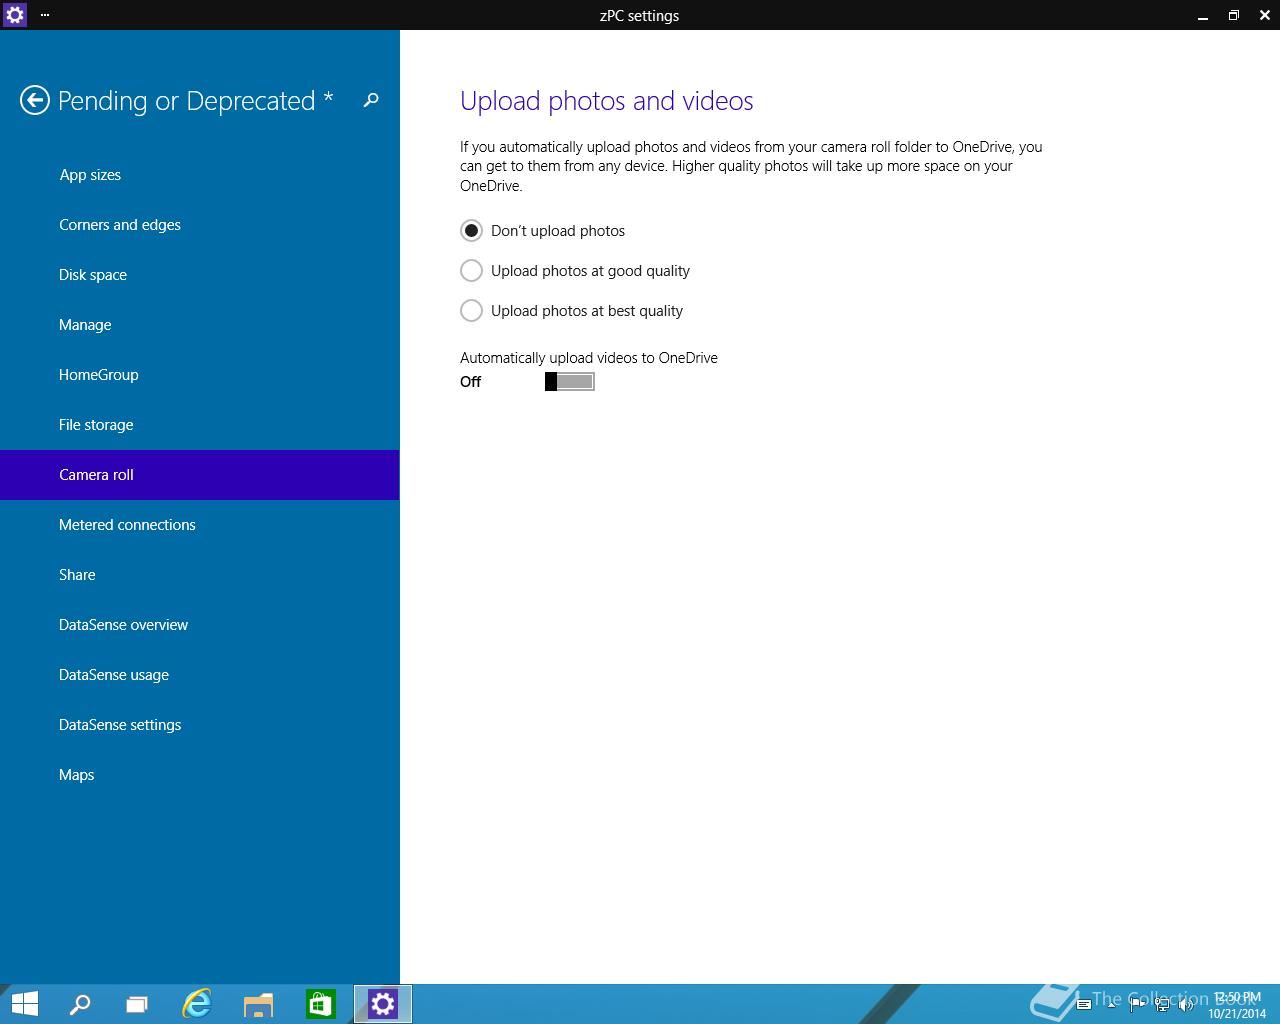Go back using the circled arrow button
This screenshot has width=1280, height=1024.
click(34, 100)
